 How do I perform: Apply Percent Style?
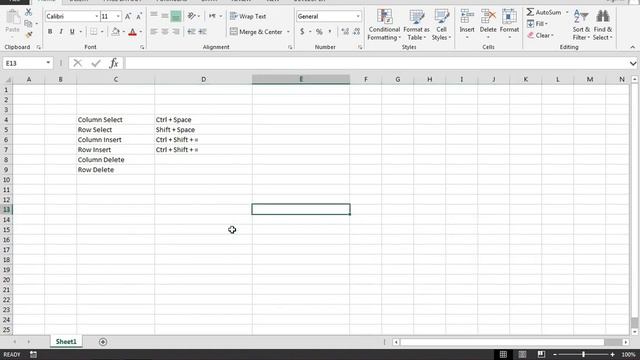[319, 31]
